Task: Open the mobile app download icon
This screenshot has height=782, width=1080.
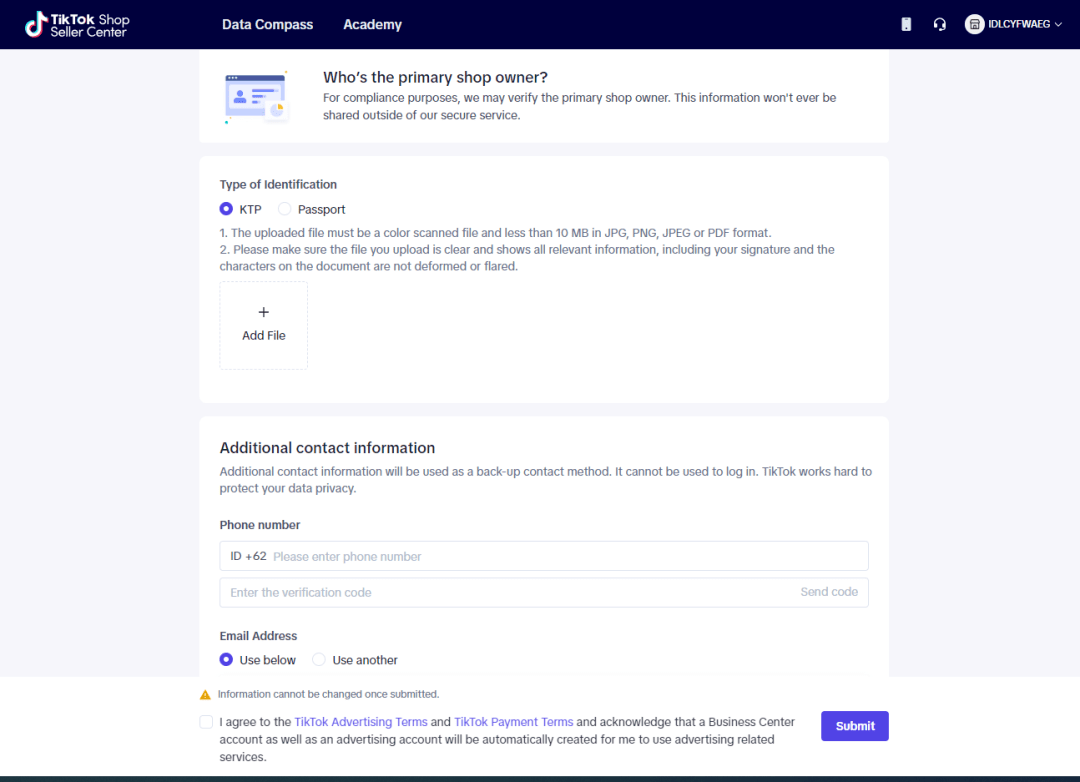Action: point(906,25)
